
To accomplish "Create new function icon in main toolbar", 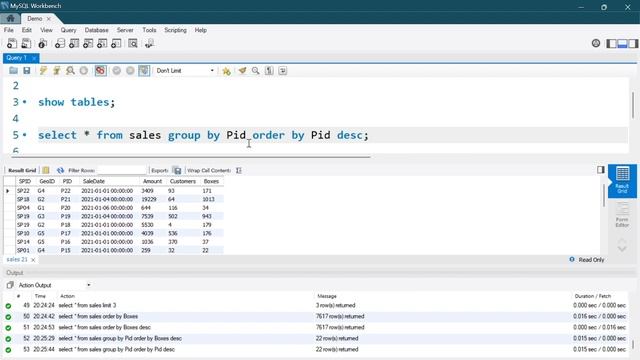I will pyautogui.click(x=116, y=43).
